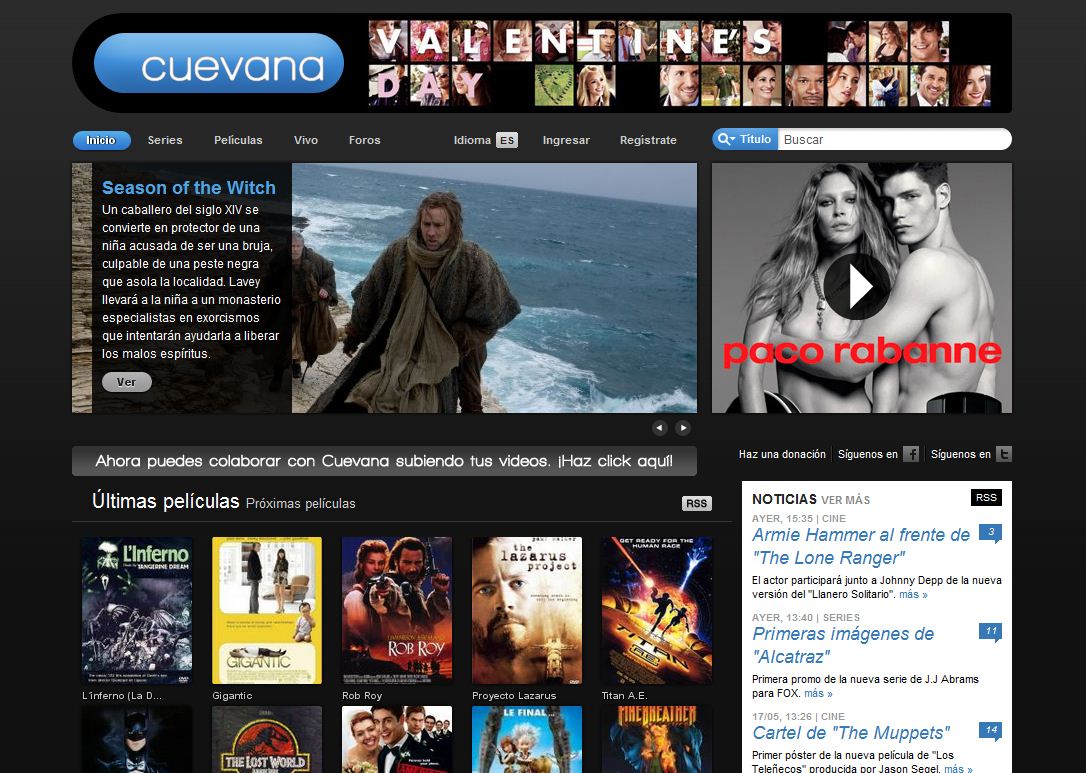Image resolution: width=1086 pixels, height=773 pixels.
Task: Focus the Buscar search field
Action: tap(893, 139)
